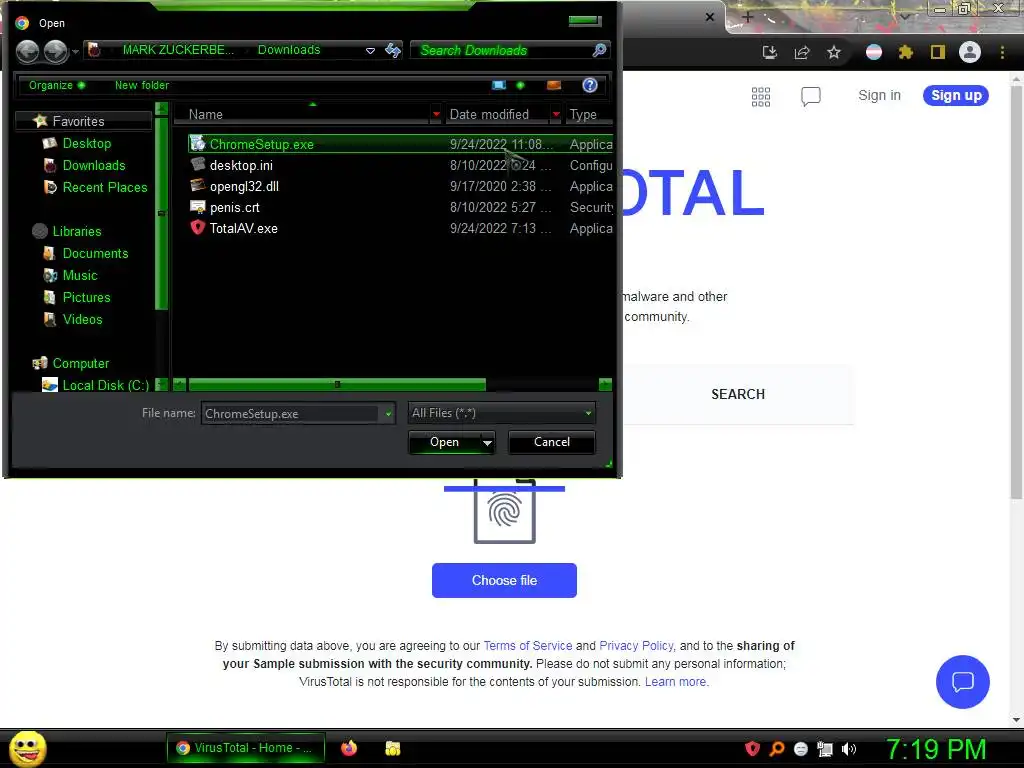This screenshot has height=768, width=1024.
Task: Open Chrome three-dot menu
Action: pyautogui.click(x=1002, y=52)
